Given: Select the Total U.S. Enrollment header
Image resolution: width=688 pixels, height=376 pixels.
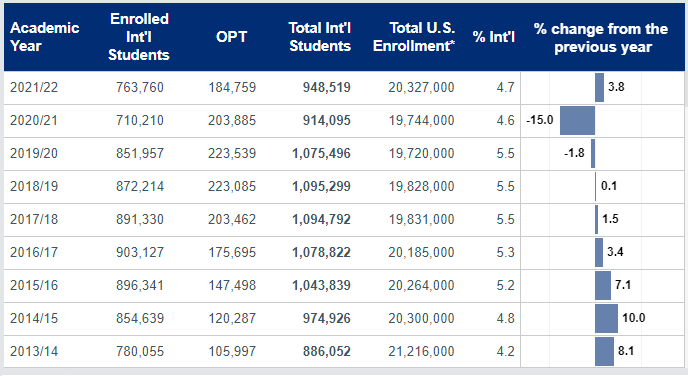Looking at the screenshot, I should pos(414,37).
